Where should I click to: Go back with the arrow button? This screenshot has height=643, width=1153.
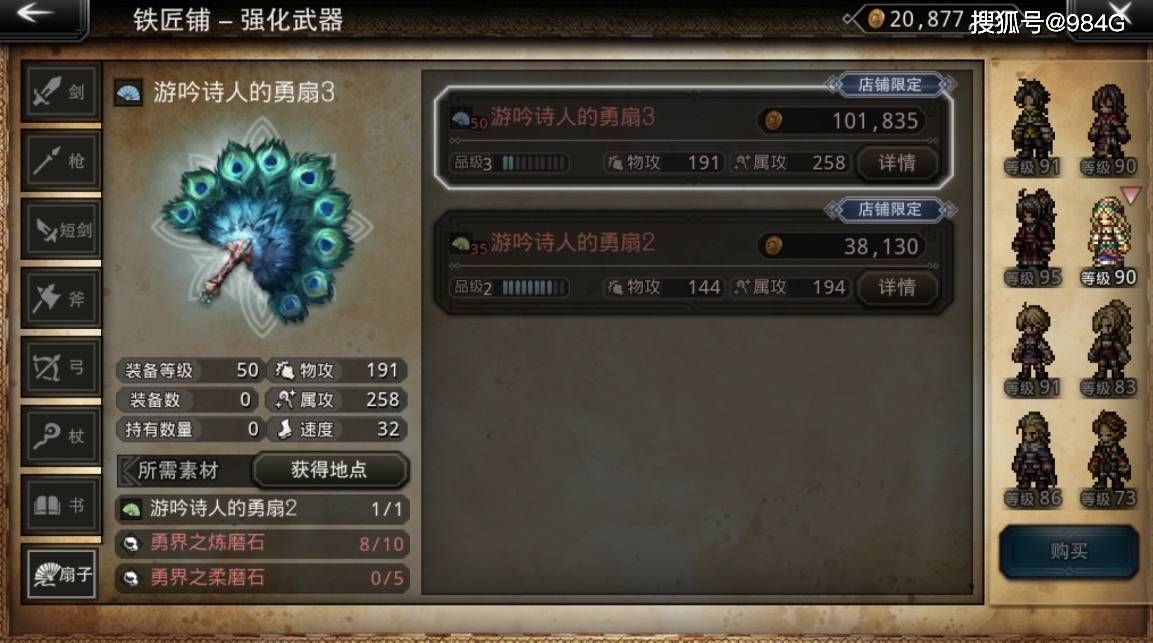pos(40,16)
